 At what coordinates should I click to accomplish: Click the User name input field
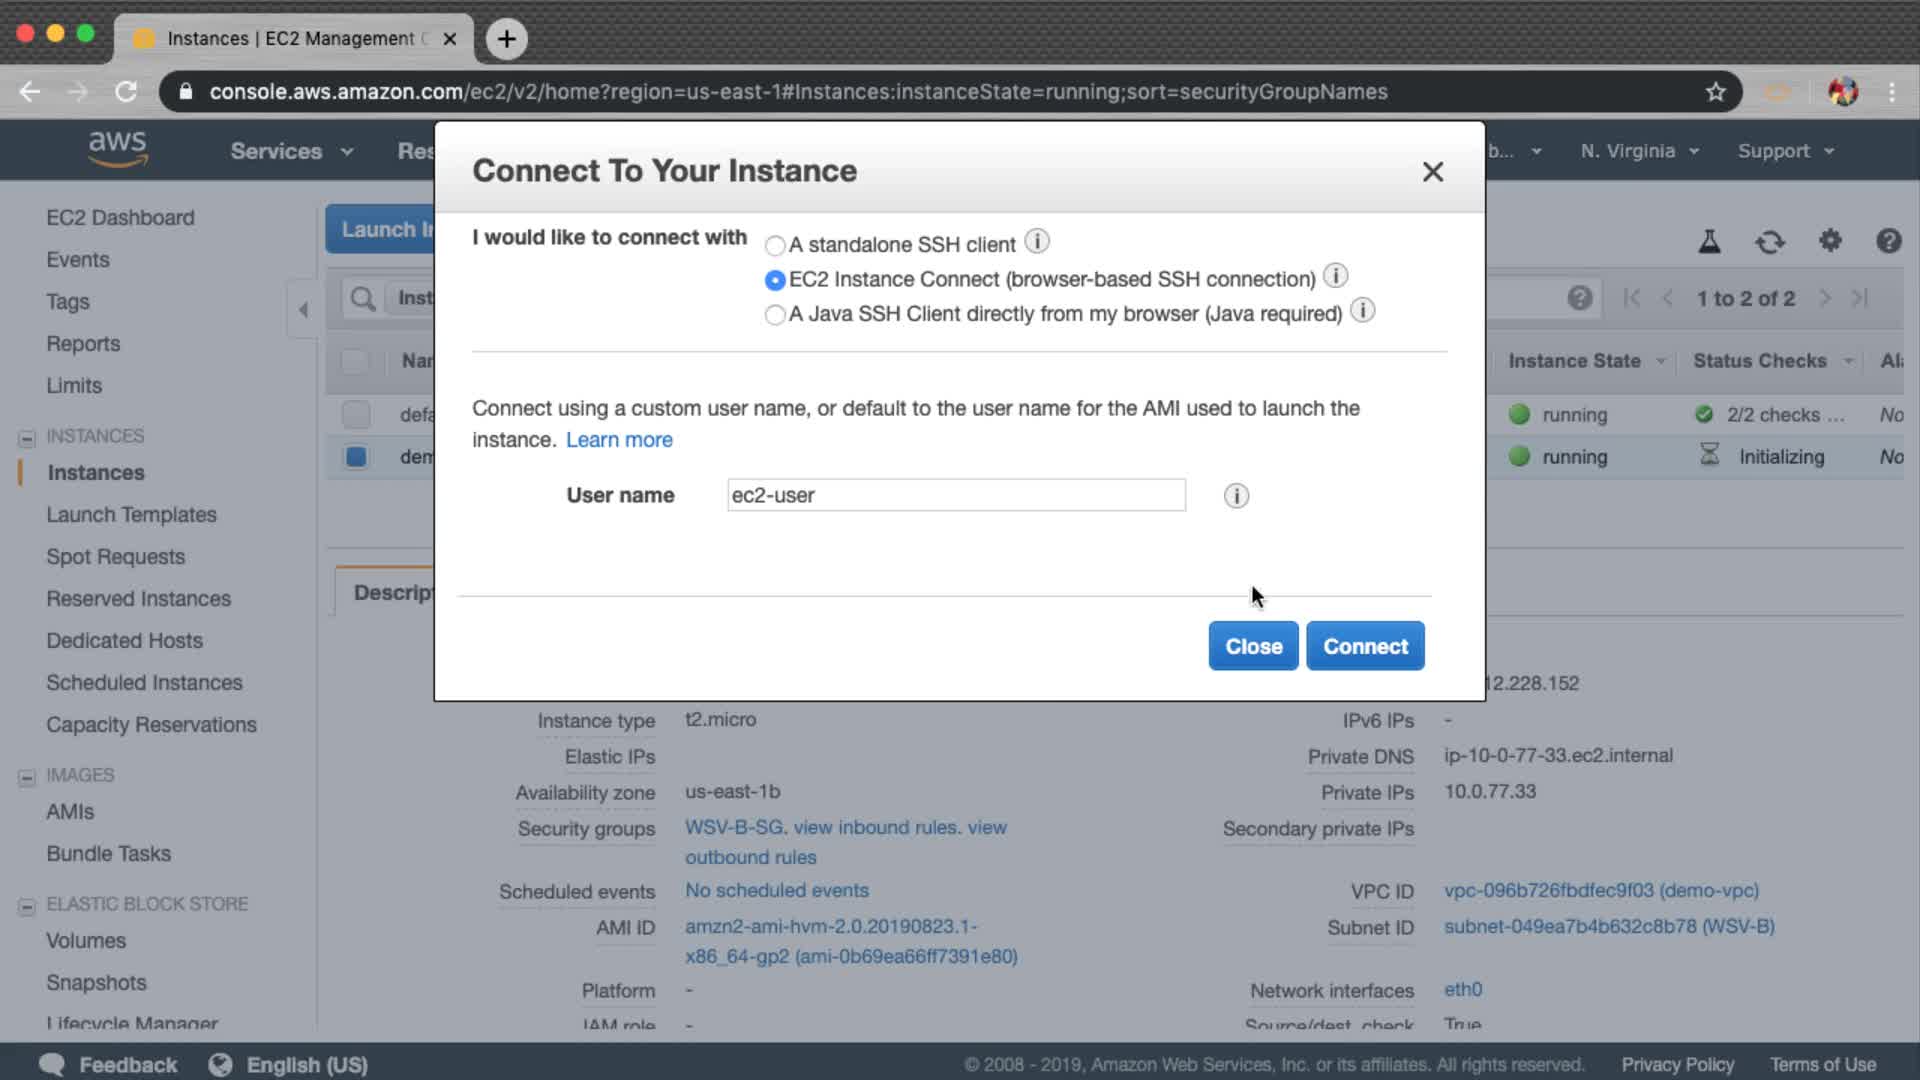click(x=955, y=495)
